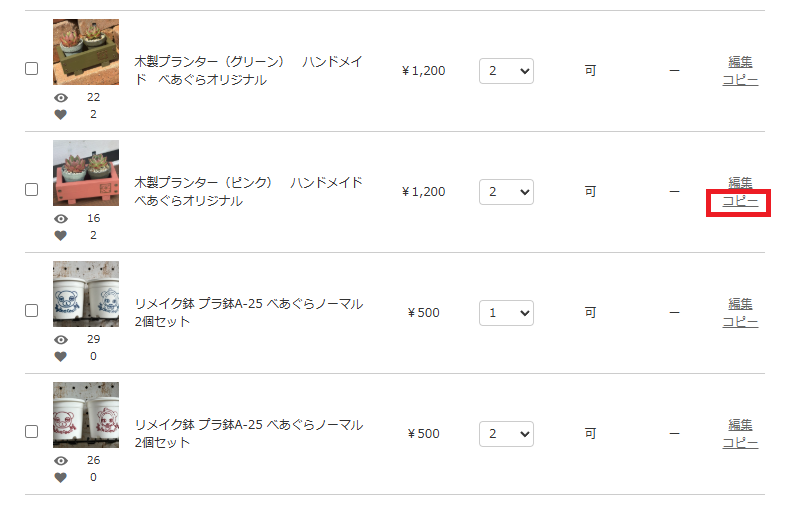Screen dimensions: 785x507
Task: Expand the quantity dropdown for pink planter
Action: point(506,192)
